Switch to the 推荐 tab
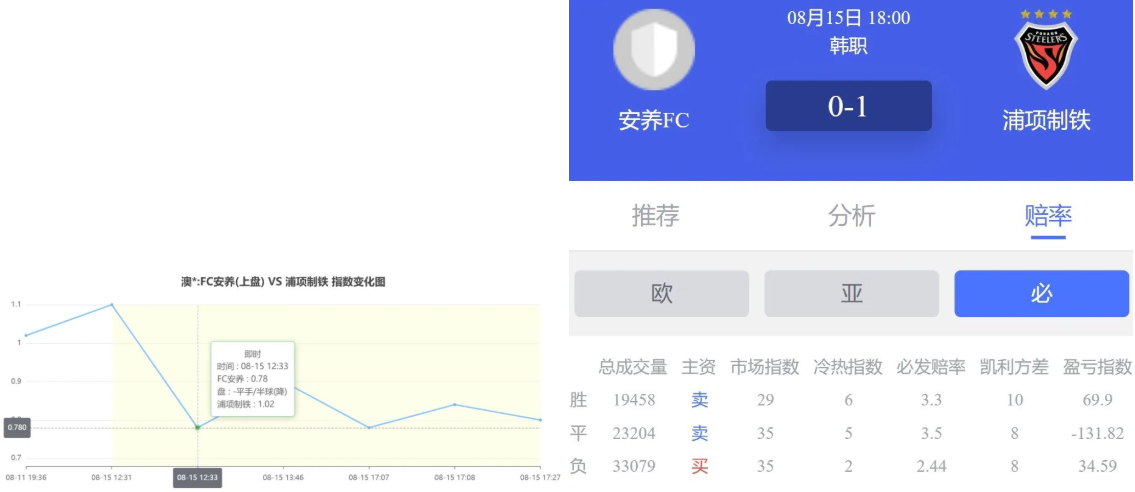This screenshot has width=1135, height=492. [x=655, y=215]
